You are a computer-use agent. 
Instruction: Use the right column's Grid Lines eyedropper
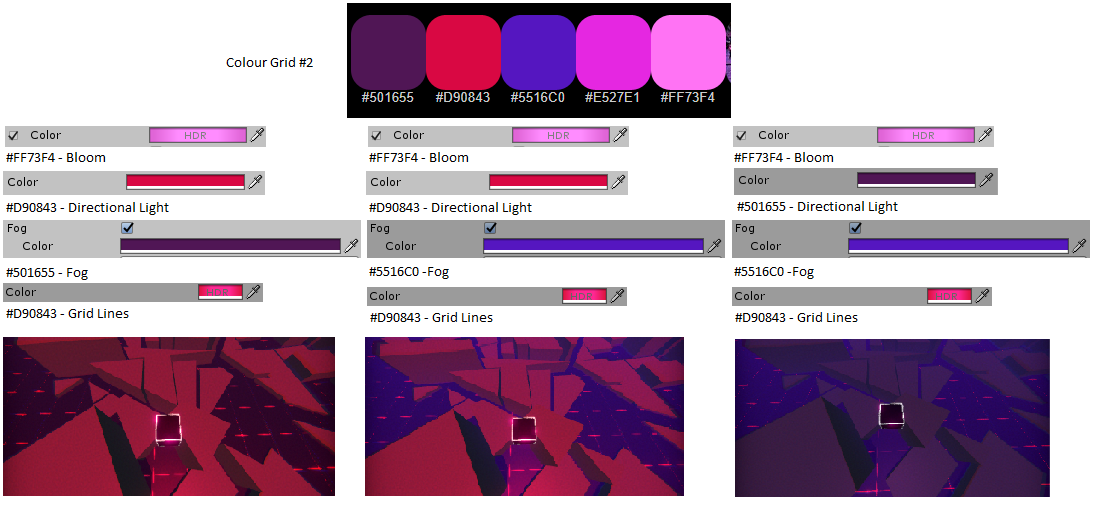coord(982,296)
